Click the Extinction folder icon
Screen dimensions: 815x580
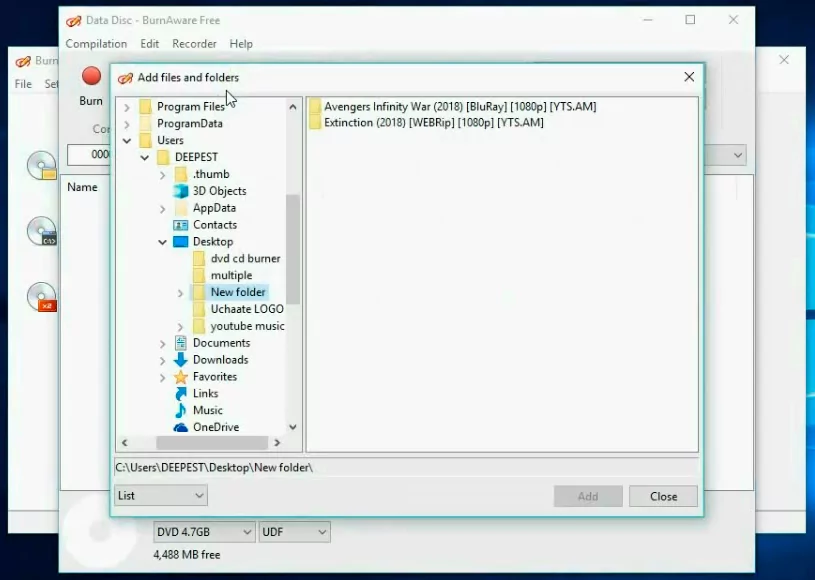(315, 123)
